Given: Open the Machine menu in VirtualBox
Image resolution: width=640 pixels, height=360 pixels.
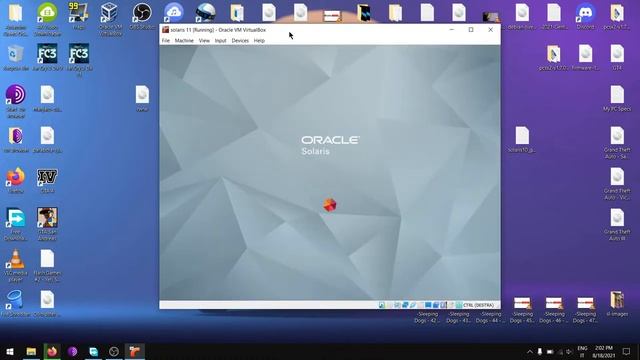Looking at the screenshot, I should click(x=184, y=41).
